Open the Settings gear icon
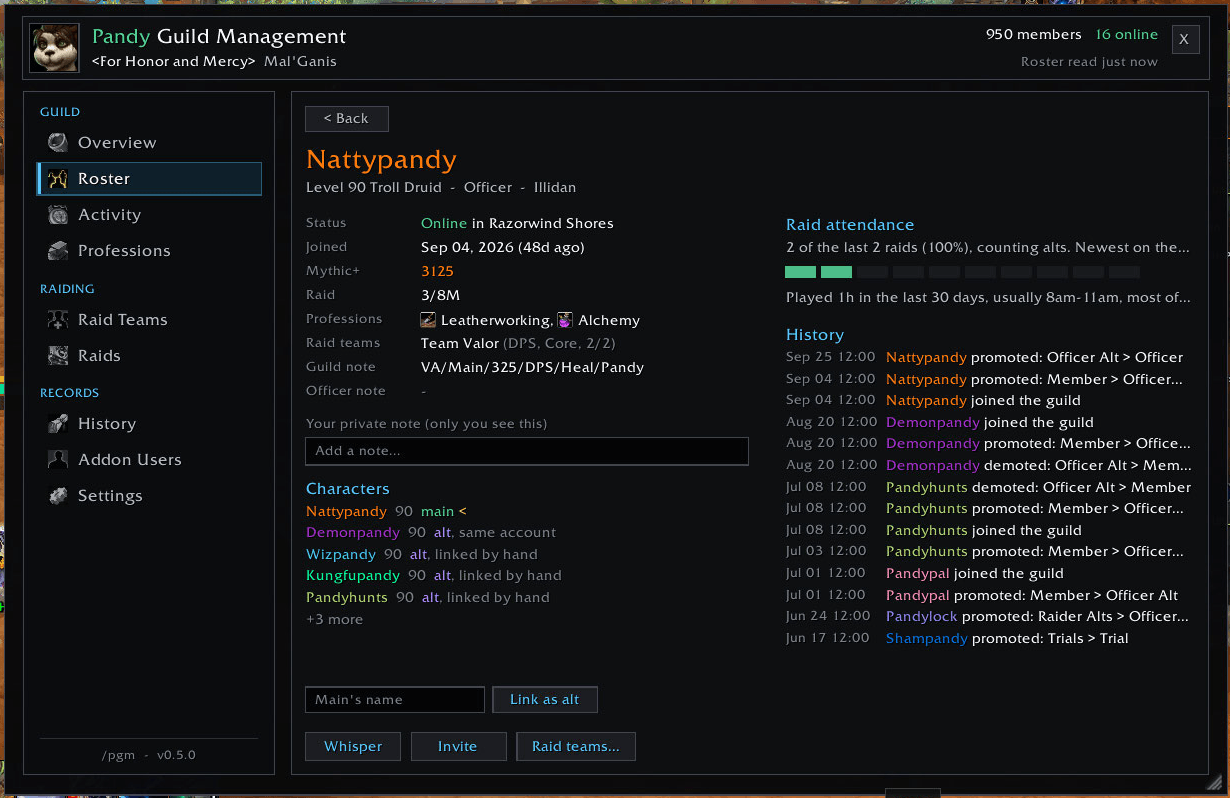The image size is (1230, 798). pyautogui.click(x=58, y=495)
